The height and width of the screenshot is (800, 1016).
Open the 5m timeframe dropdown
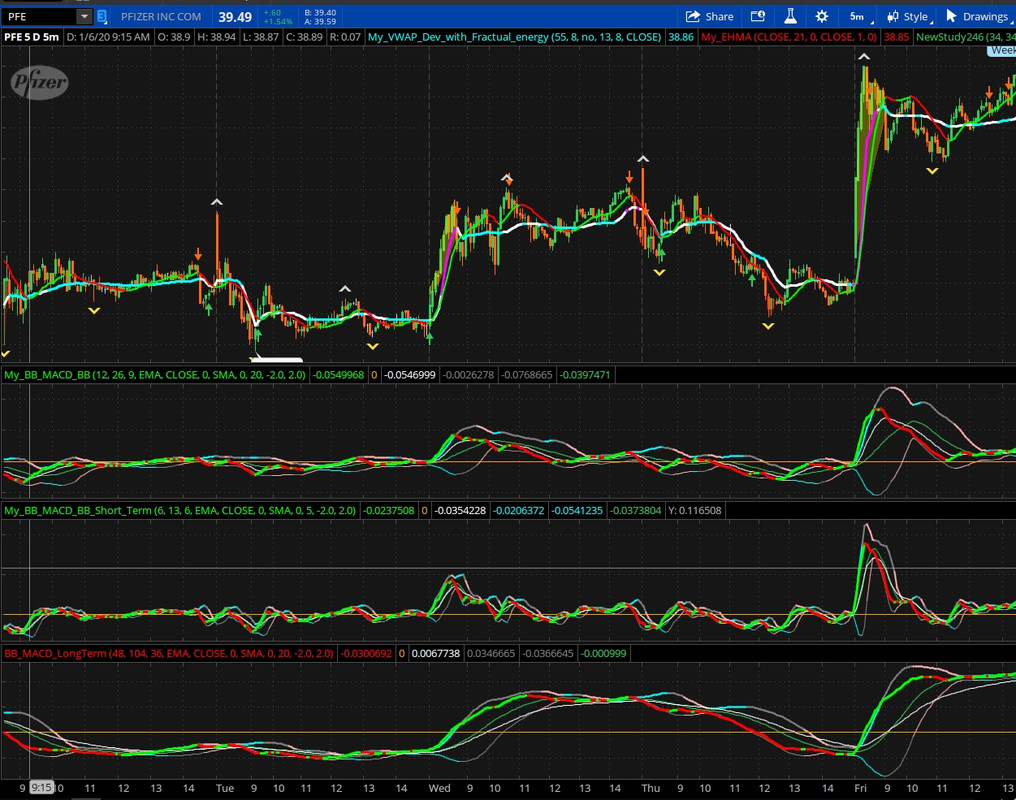tap(858, 16)
